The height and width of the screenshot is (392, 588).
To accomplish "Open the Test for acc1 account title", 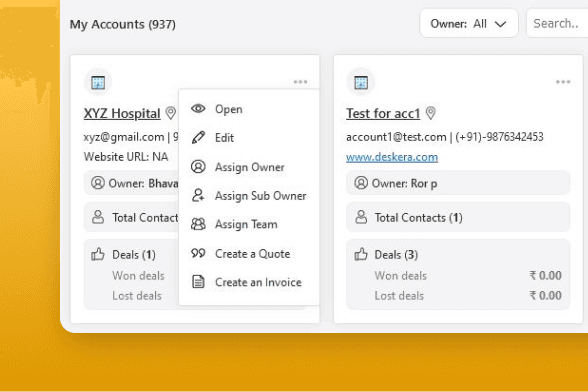I will click(383, 113).
